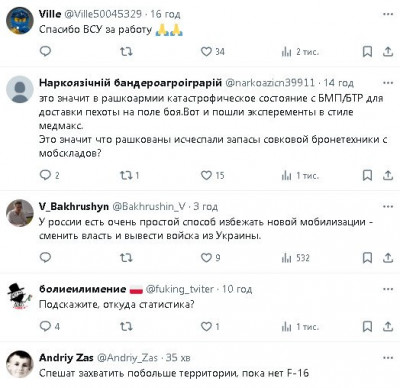Open more options on V_Bakhrushyn's tweet
400x388 pixels.
388,207
